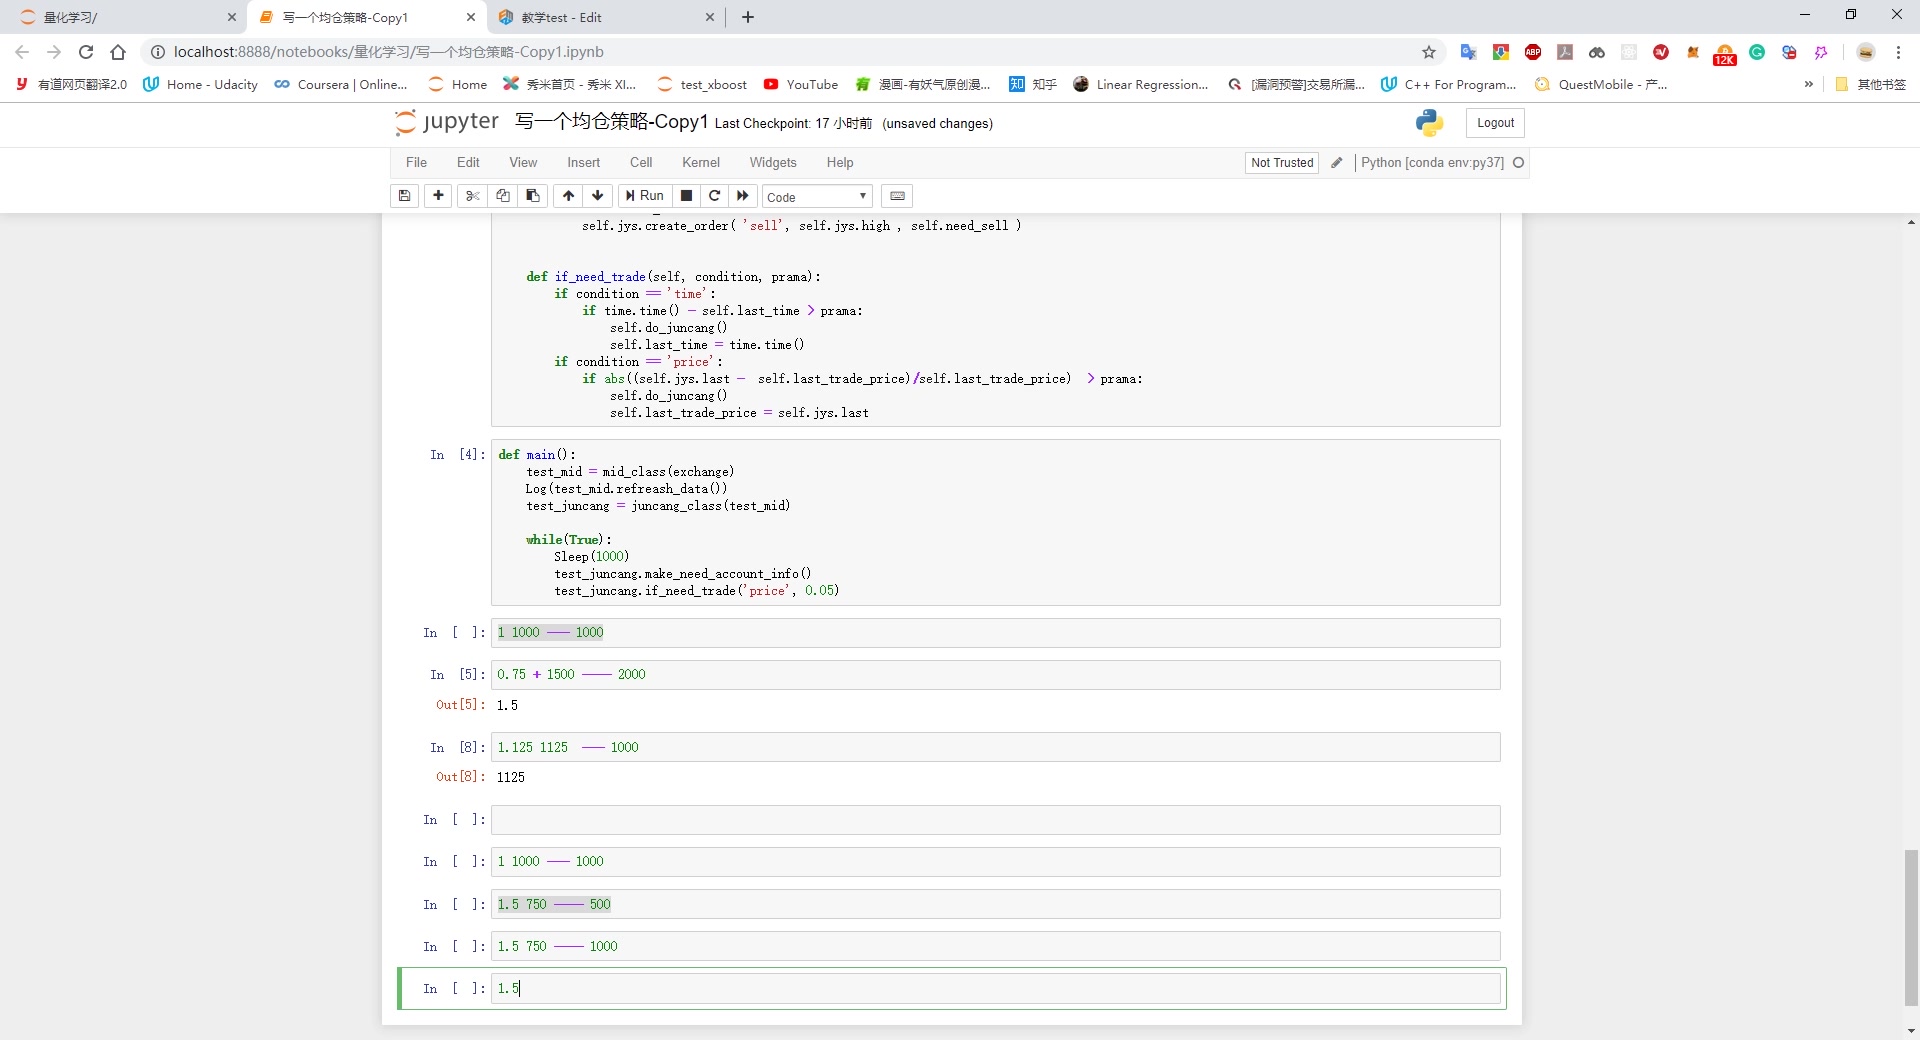Paste cells below in Jupyter toolbar
The height and width of the screenshot is (1040, 1920).
(x=533, y=196)
